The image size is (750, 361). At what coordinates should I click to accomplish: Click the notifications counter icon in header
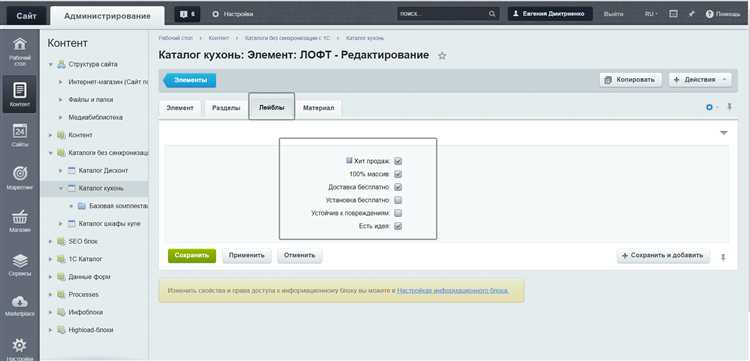click(188, 14)
